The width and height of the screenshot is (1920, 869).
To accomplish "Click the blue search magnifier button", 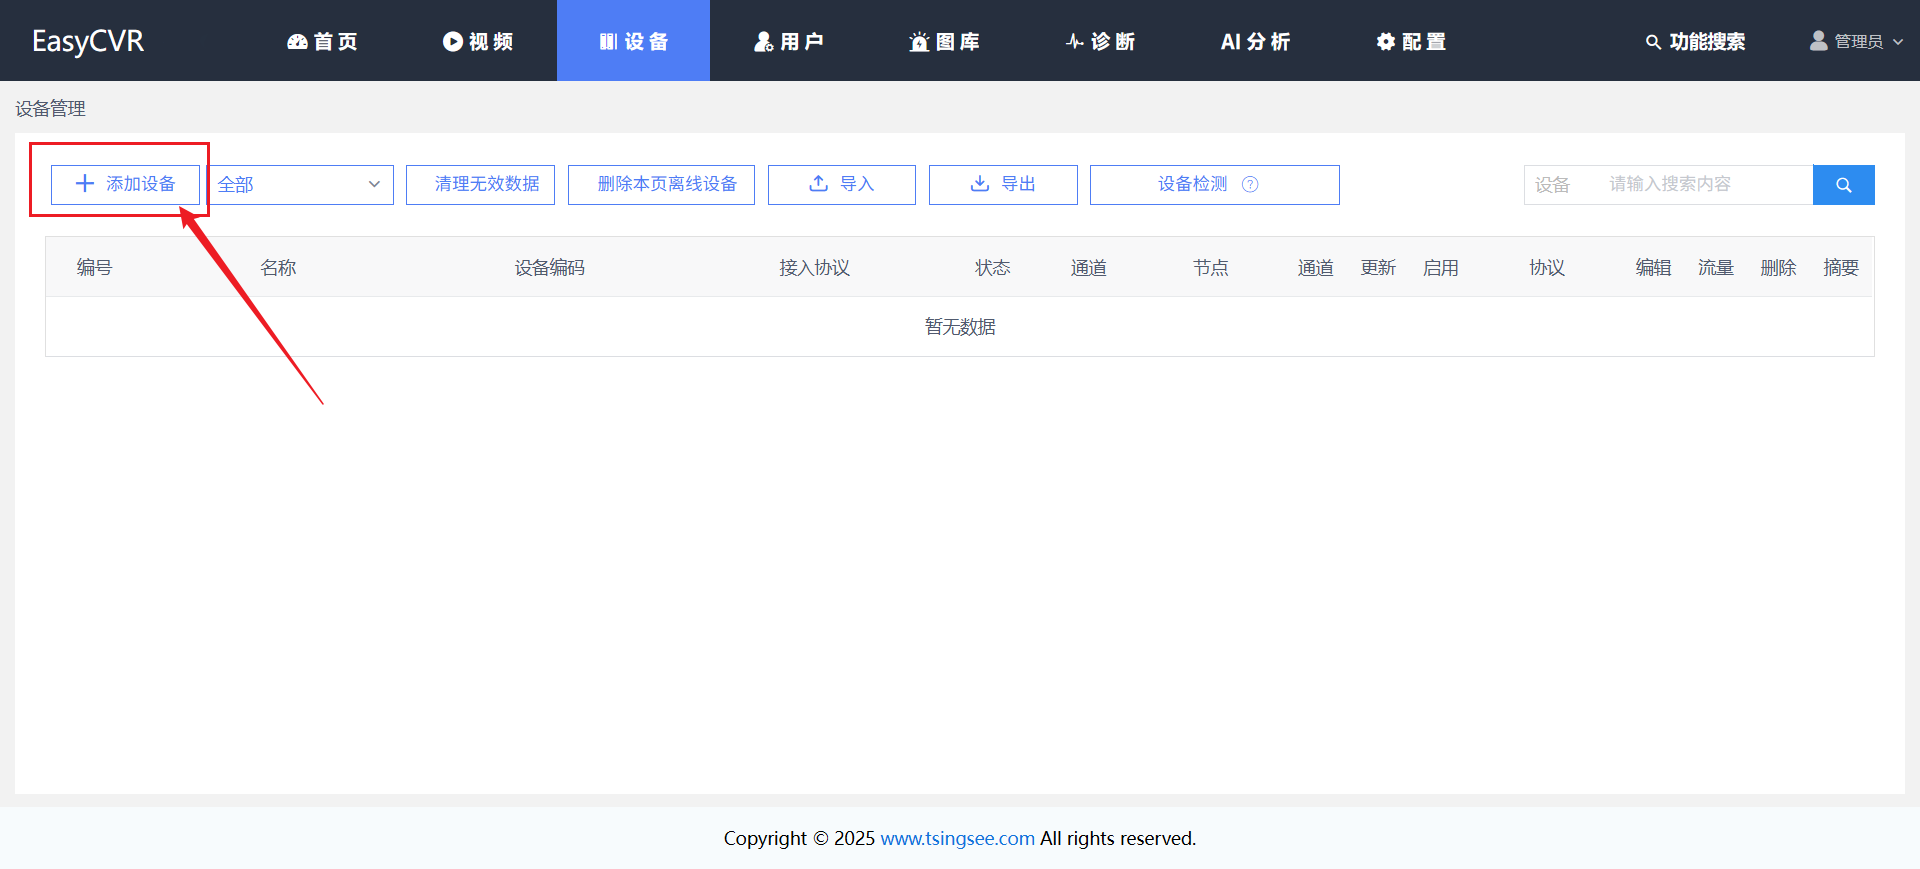I will (x=1844, y=184).
